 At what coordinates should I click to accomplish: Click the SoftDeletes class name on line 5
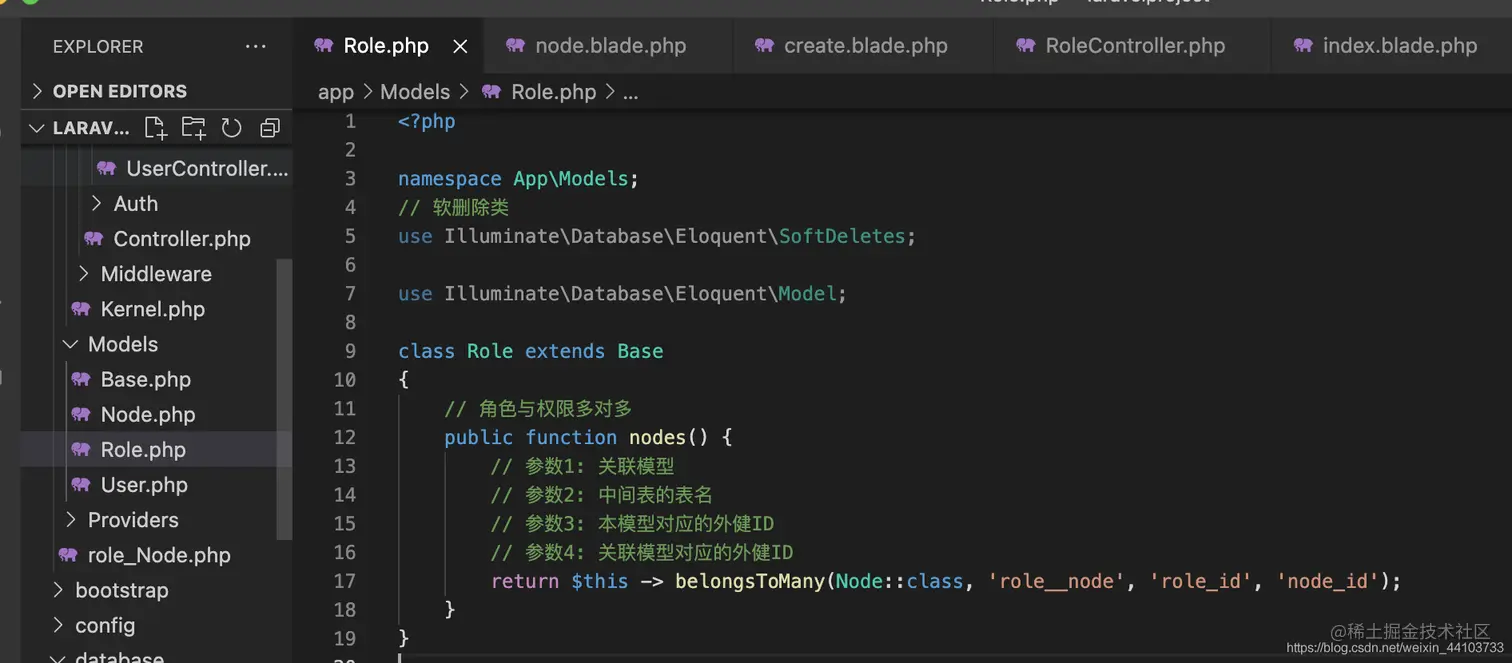pyautogui.click(x=842, y=236)
